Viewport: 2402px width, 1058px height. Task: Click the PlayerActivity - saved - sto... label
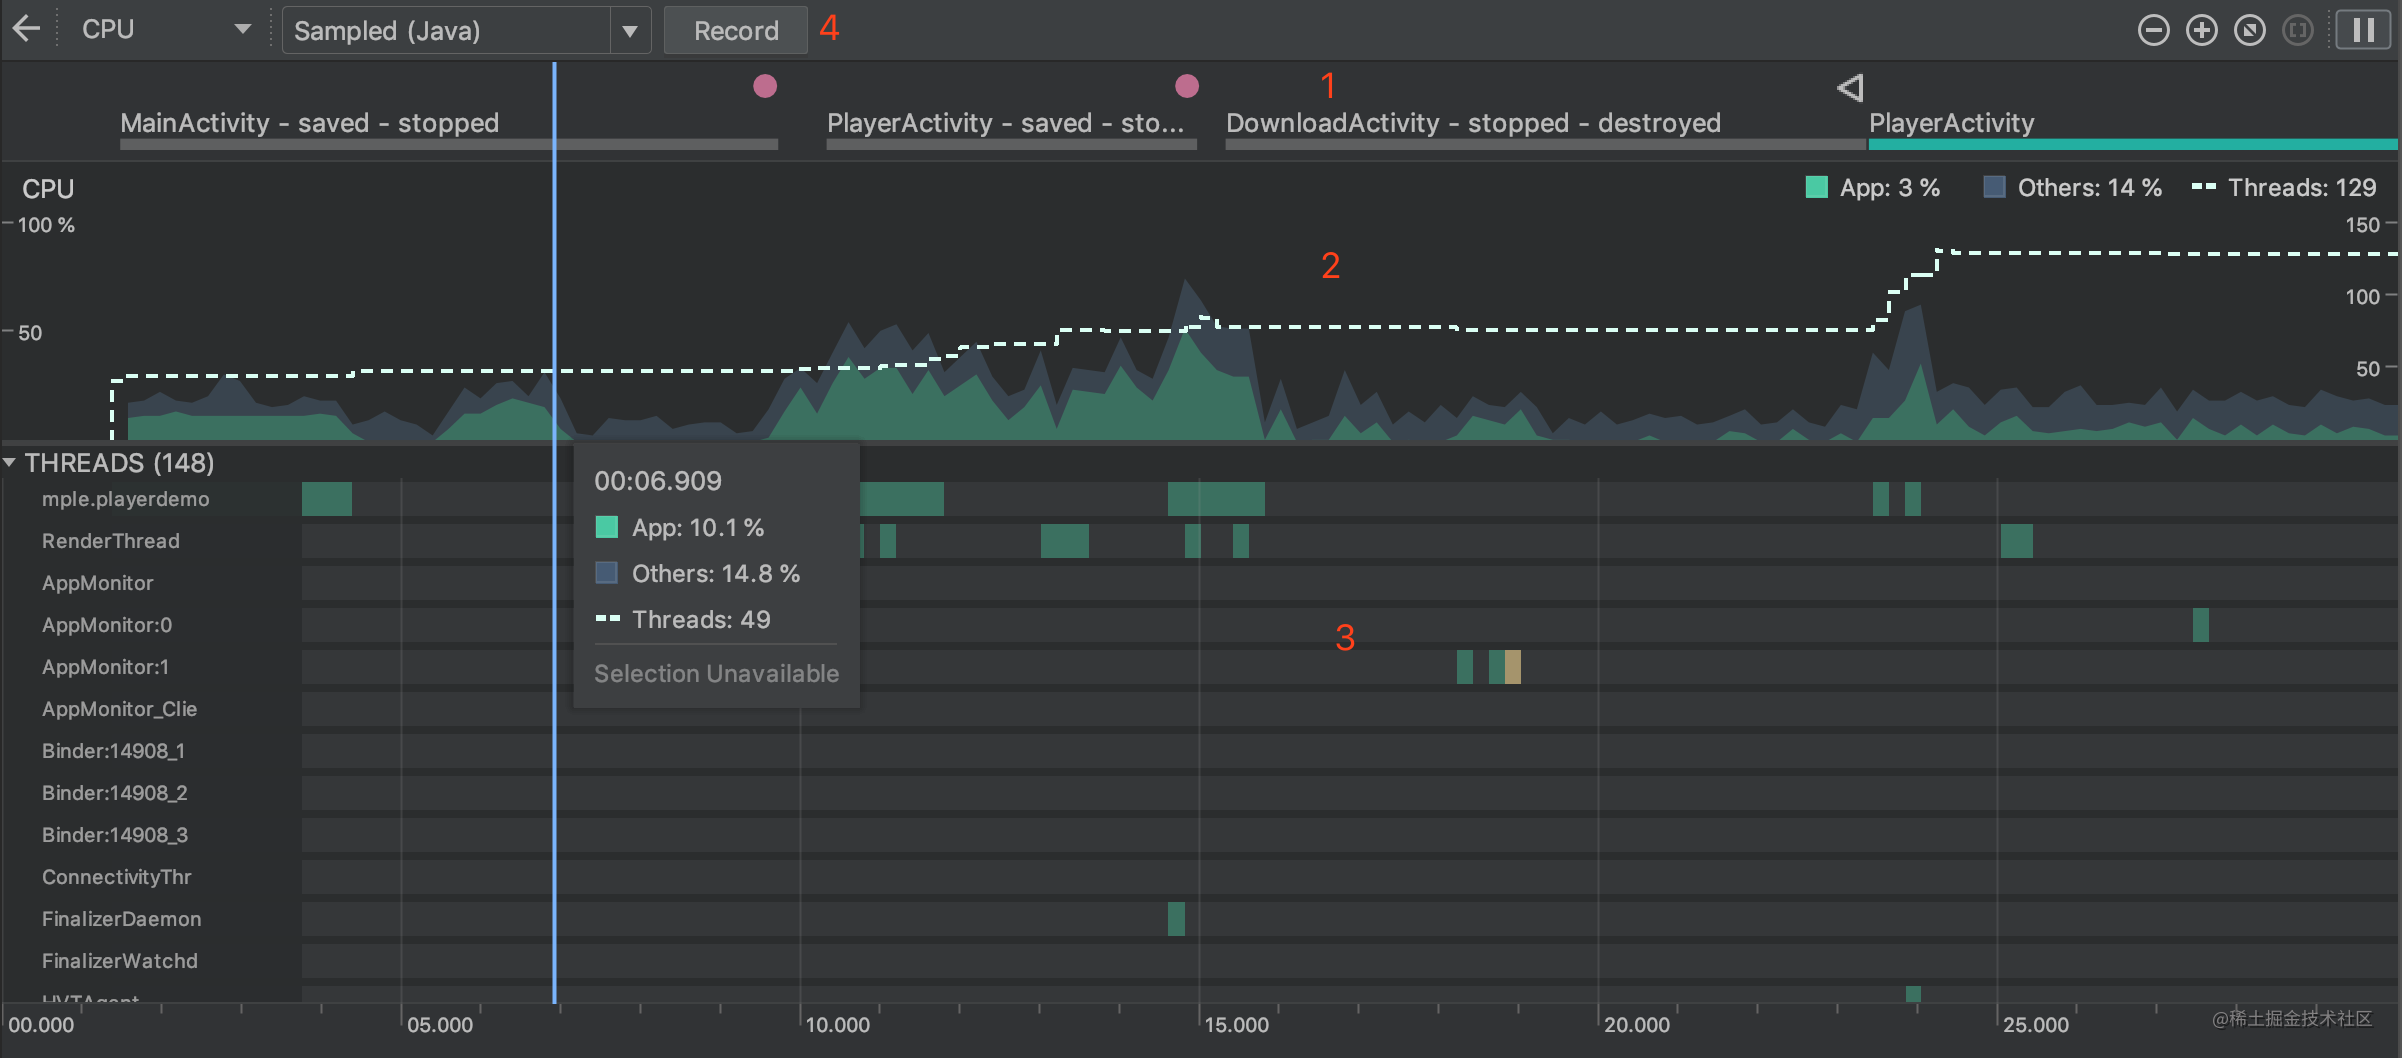coord(1005,123)
